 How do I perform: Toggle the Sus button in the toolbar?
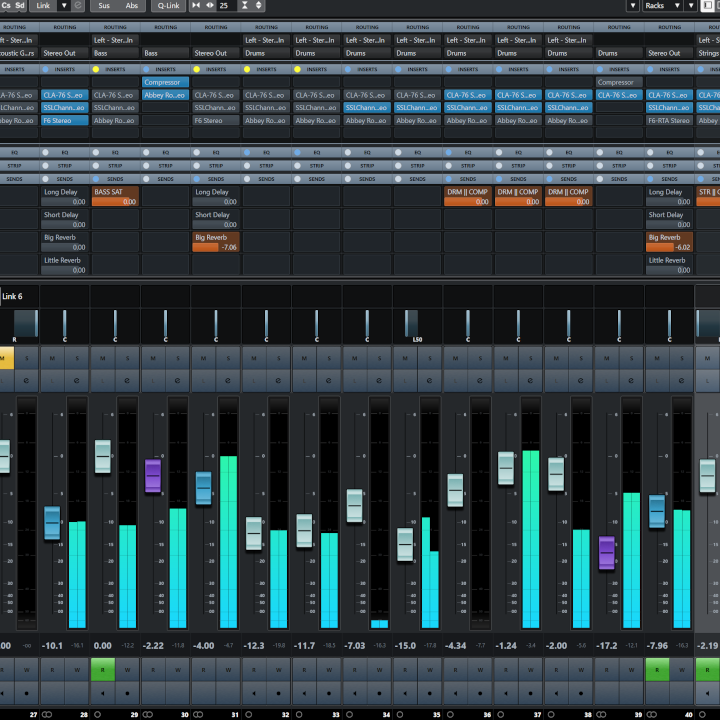pos(104,5)
